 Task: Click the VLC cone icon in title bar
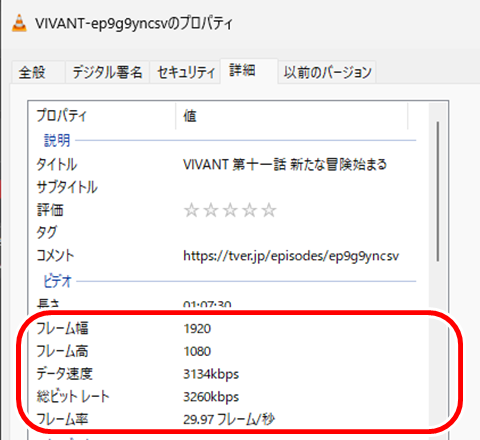point(19,23)
